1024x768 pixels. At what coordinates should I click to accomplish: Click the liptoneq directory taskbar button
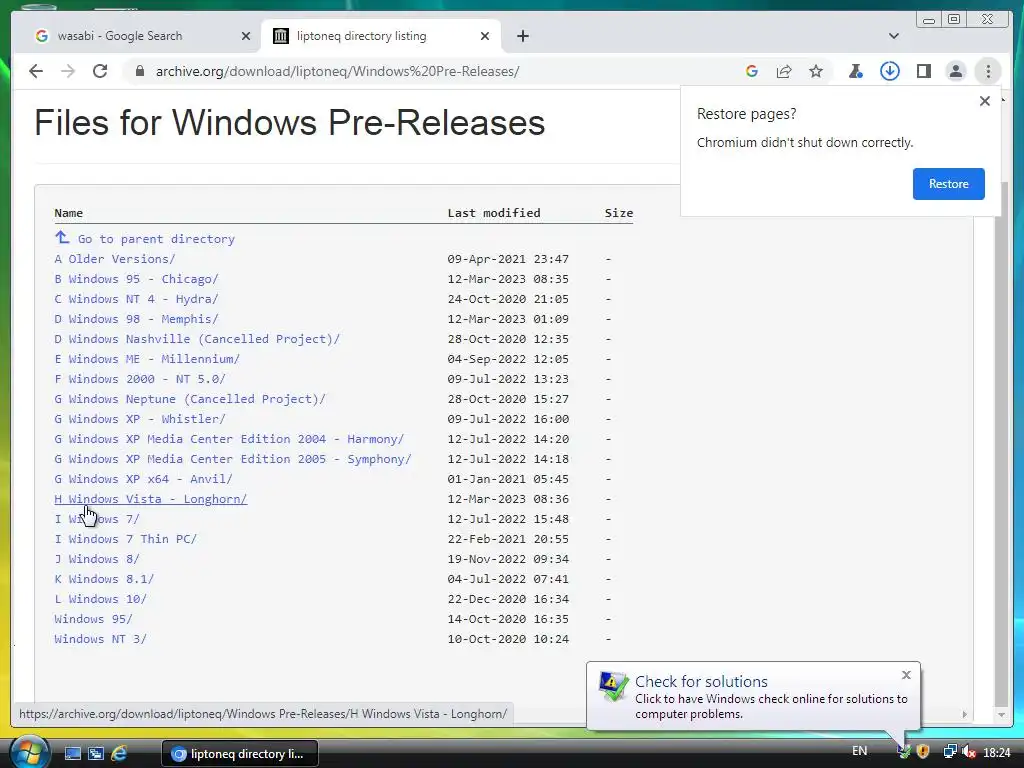click(x=240, y=754)
